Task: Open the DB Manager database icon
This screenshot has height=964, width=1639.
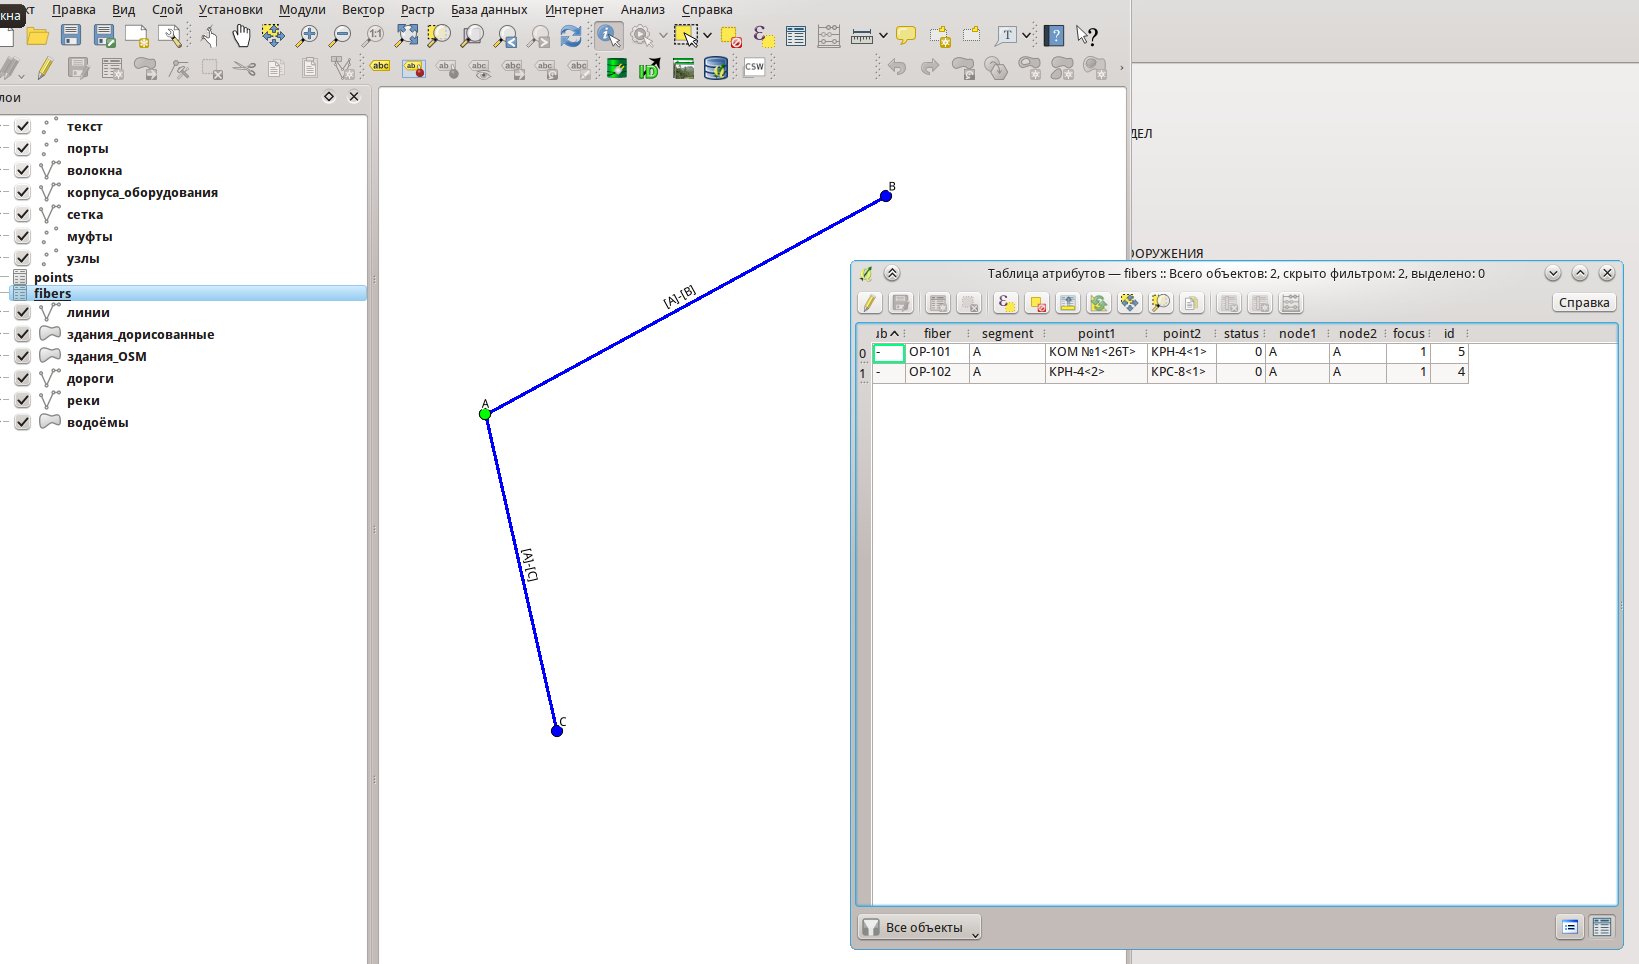Action: (x=716, y=68)
